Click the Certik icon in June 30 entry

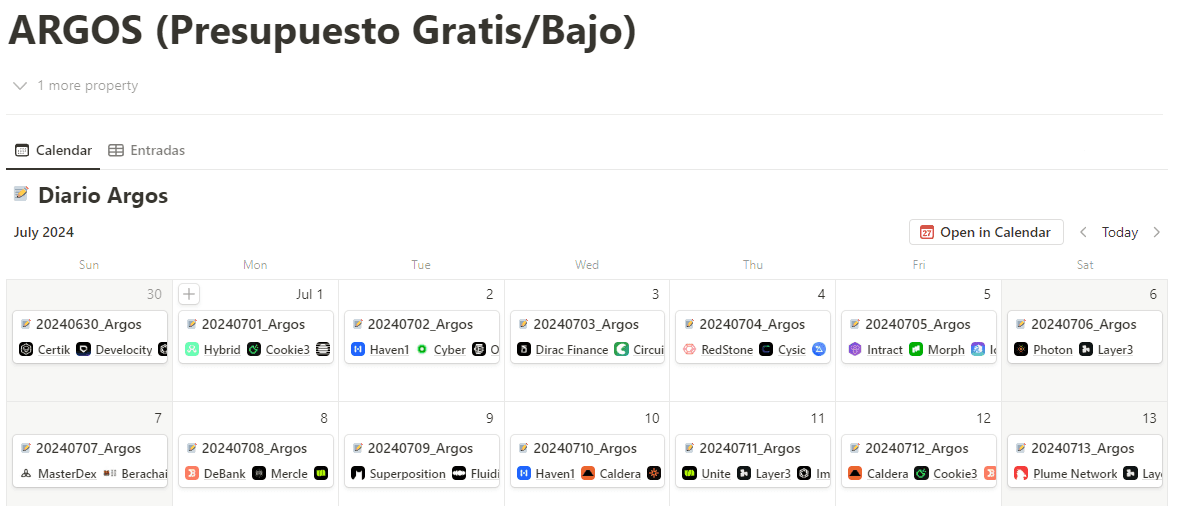tap(26, 350)
